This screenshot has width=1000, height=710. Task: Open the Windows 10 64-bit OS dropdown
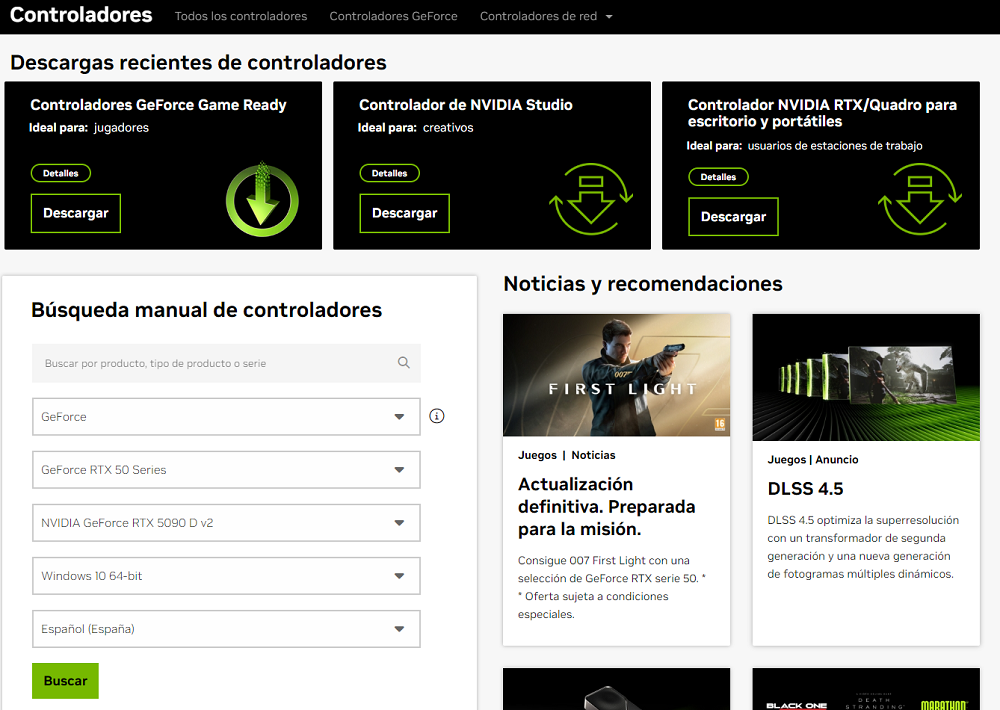[x=226, y=575]
